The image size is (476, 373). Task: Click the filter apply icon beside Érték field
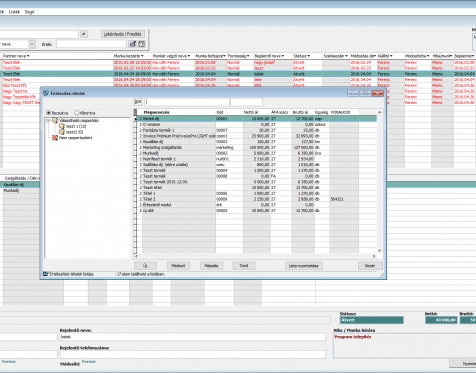pos(133,44)
